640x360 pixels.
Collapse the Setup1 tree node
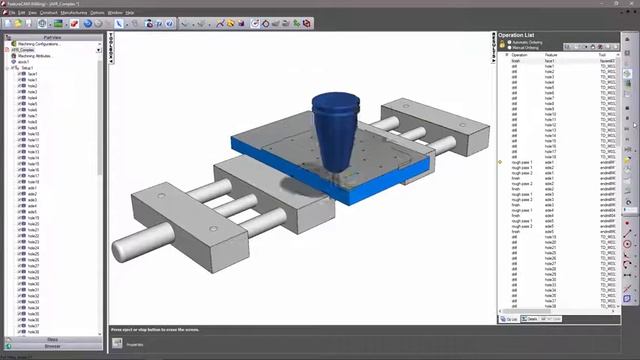tap(7, 68)
